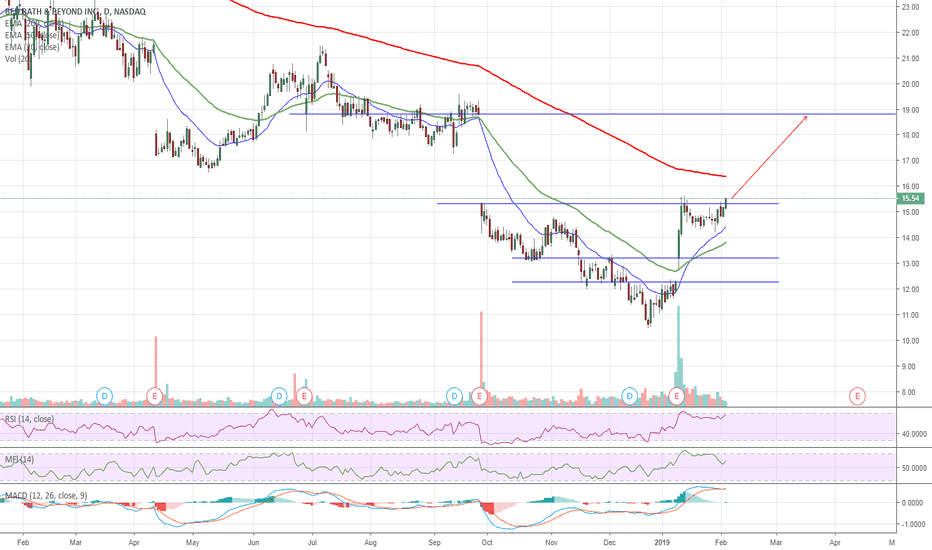The height and width of the screenshot is (550, 932).
Task: Click the 17.00 price axis label
Action: (910, 161)
